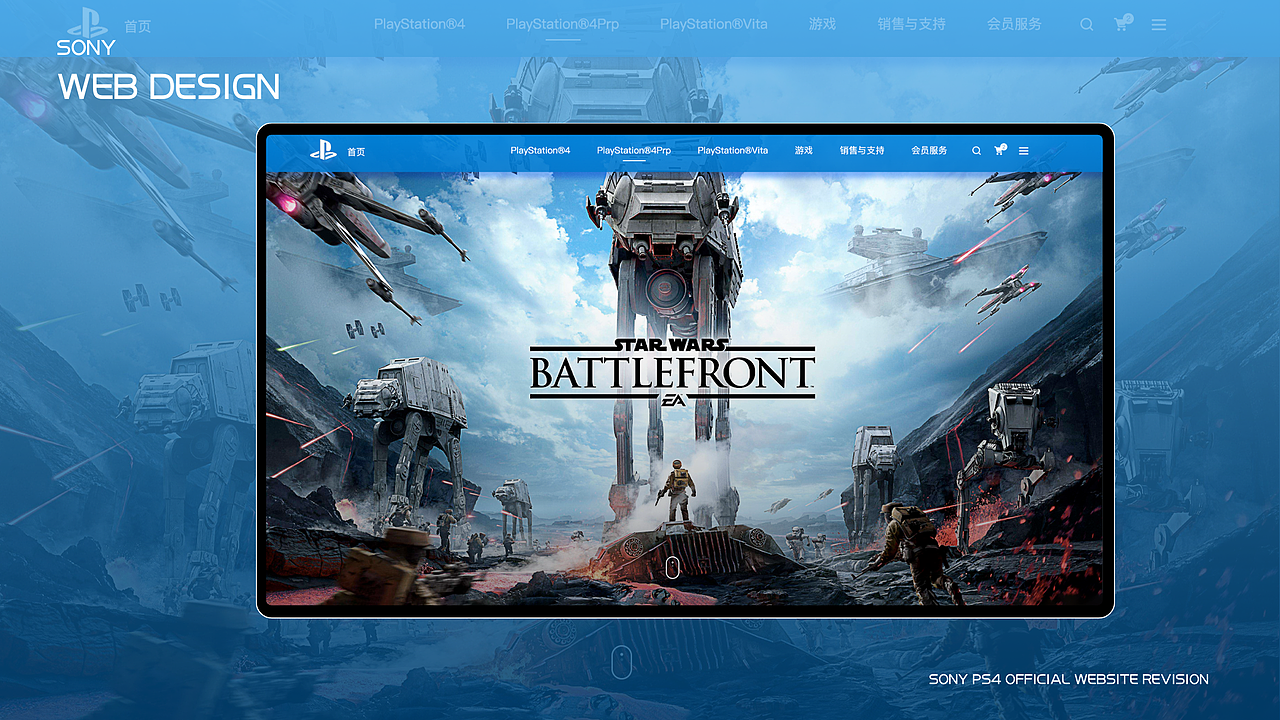Click the faded search icon in outer header

[x=1087, y=24]
